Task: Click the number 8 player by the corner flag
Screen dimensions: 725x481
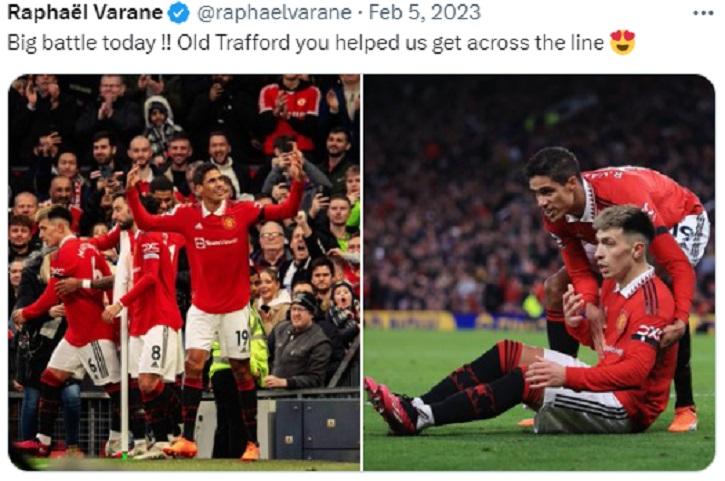Action: coord(149,296)
